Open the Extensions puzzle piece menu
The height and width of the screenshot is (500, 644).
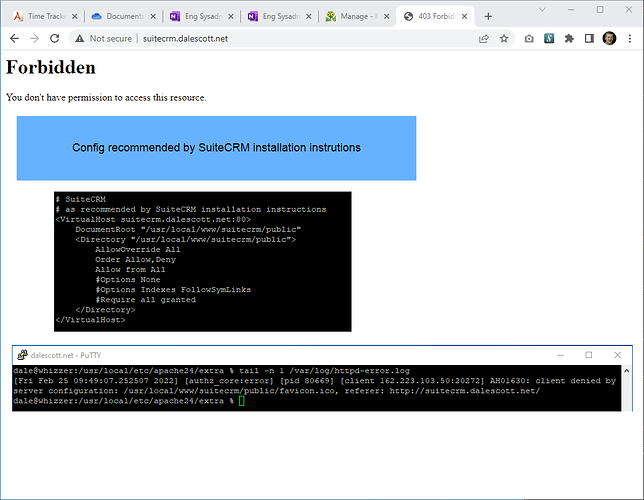coord(569,39)
